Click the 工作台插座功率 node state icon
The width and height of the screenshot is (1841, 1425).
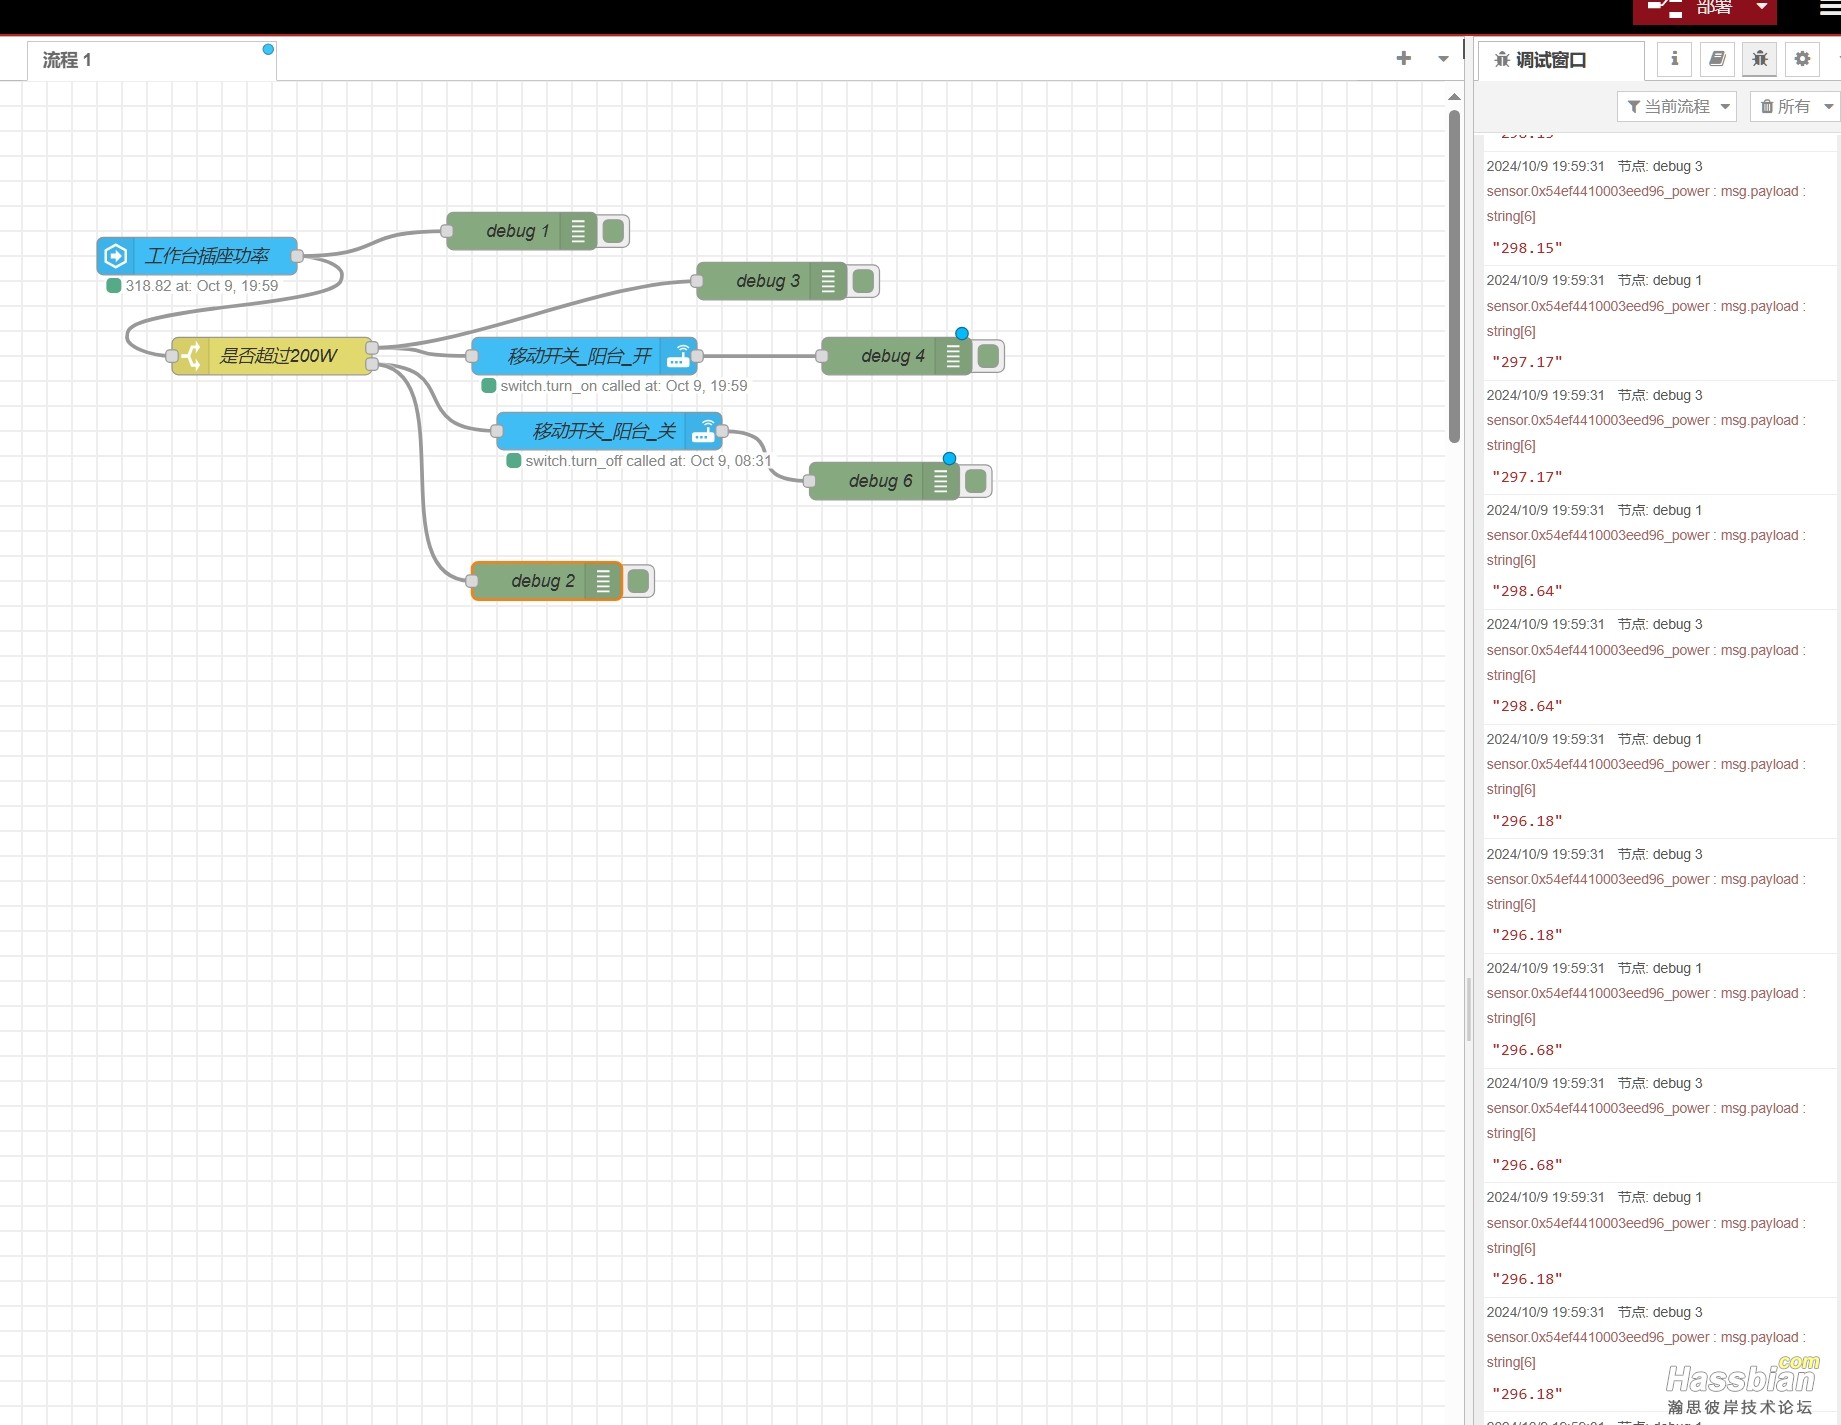pyautogui.click(x=116, y=256)
